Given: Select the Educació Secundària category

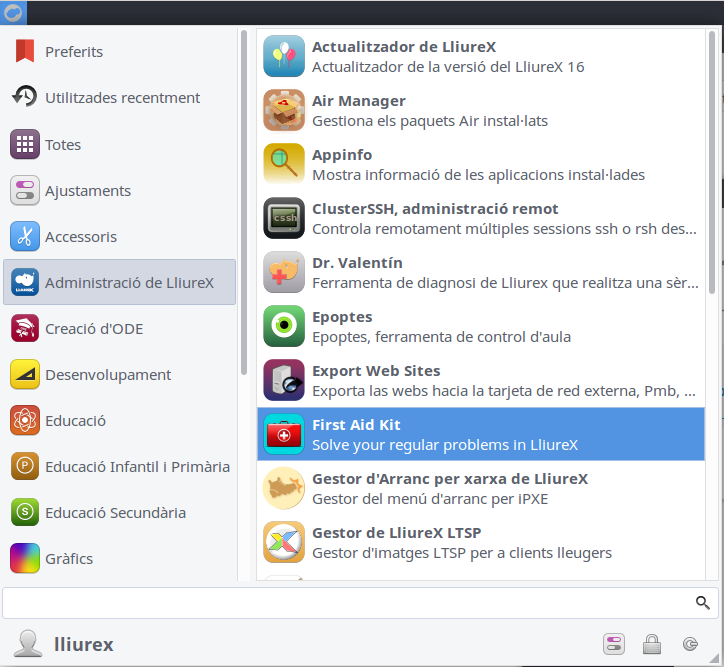Looking at the screenshot, I should click(115, 513).
